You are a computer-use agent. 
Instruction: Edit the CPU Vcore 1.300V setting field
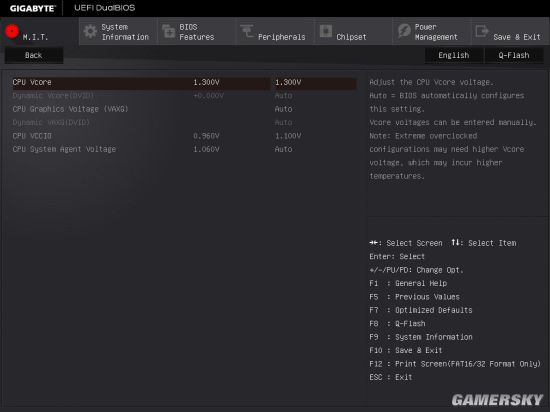(315, 82)
